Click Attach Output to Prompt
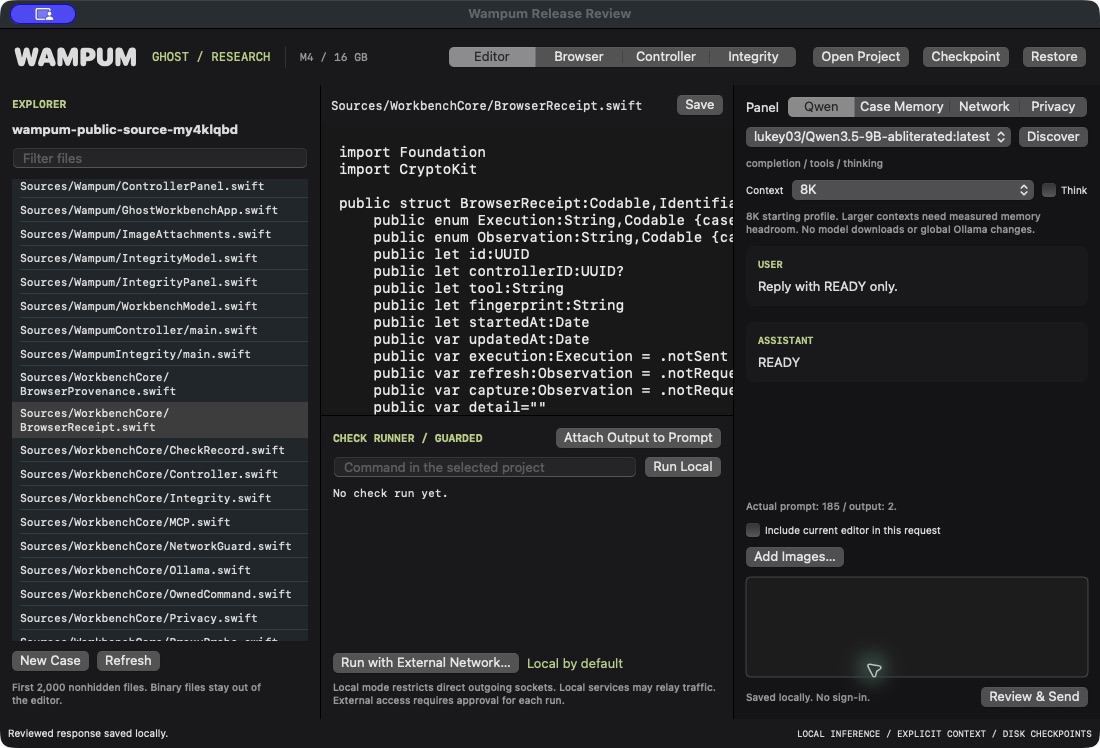1100x748 pixels. tap(638, 438)
